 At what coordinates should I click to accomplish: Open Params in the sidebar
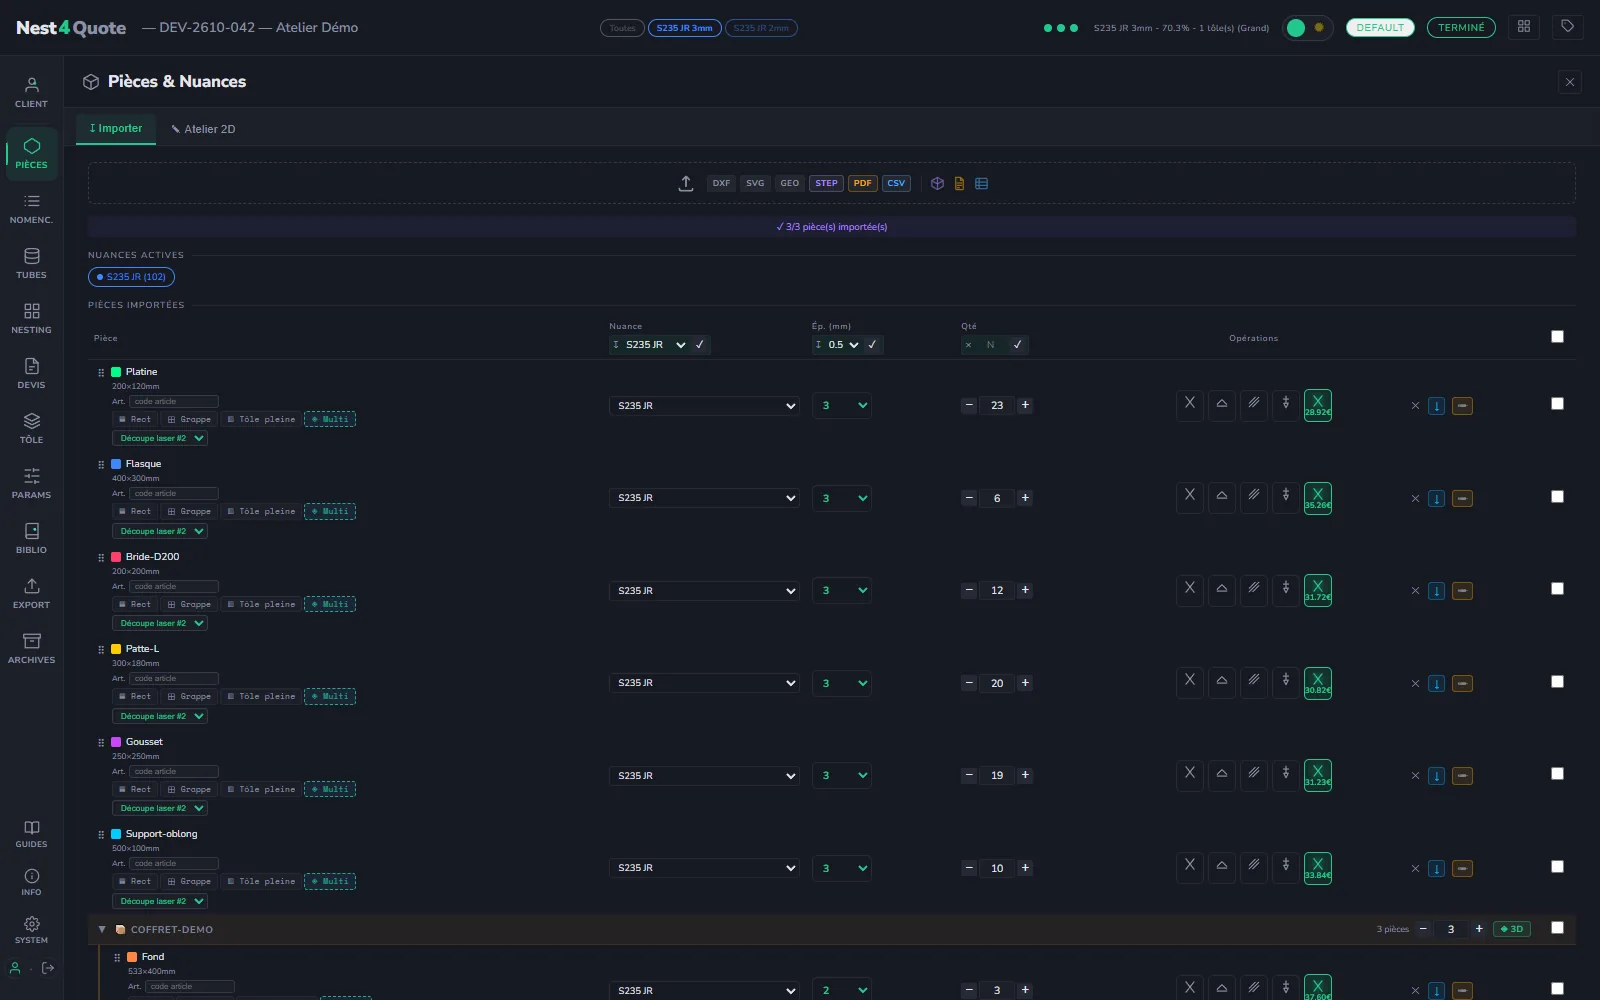tap(31, 484)
